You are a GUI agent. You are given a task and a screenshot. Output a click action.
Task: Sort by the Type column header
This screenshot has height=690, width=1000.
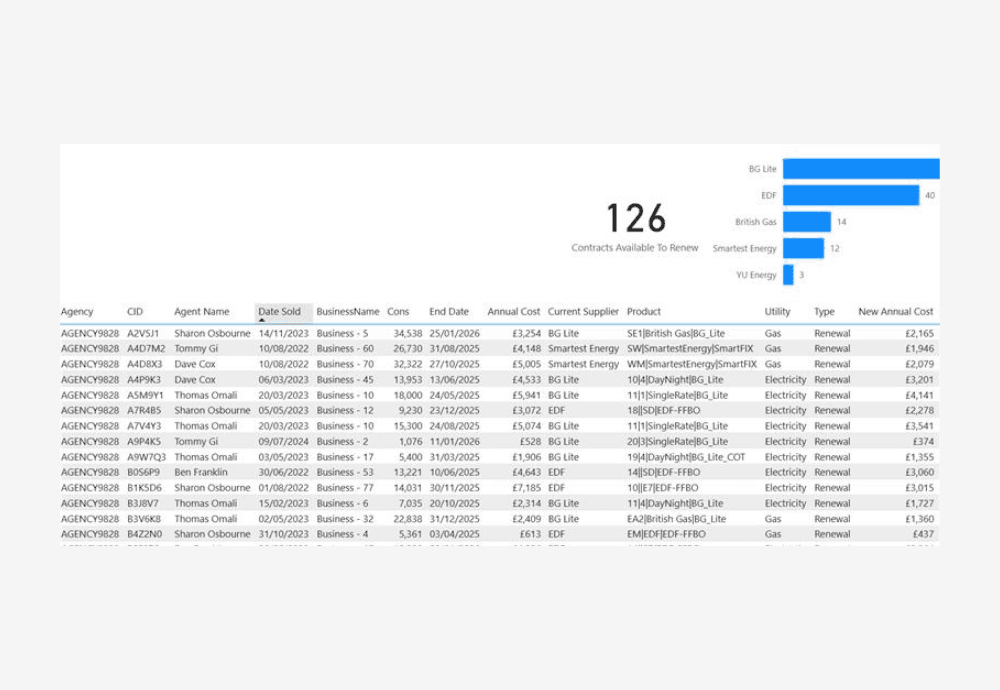coord(825,312)
